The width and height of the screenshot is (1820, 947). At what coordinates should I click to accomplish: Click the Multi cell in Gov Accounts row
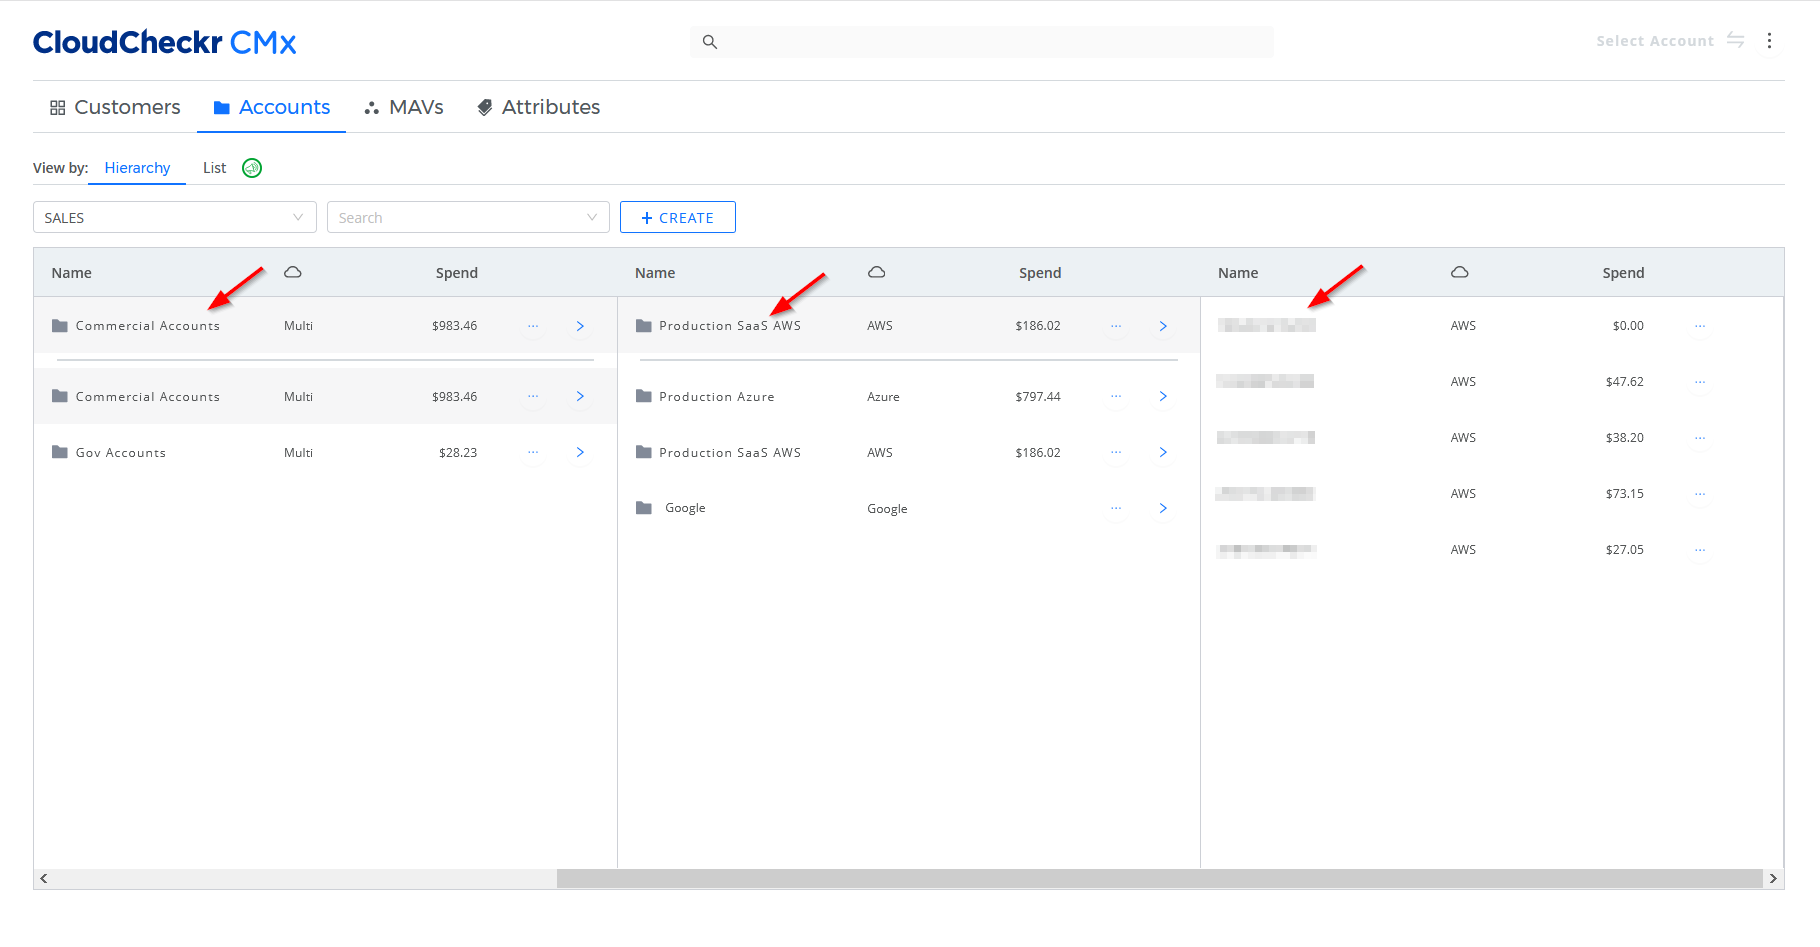pos(298,453)
